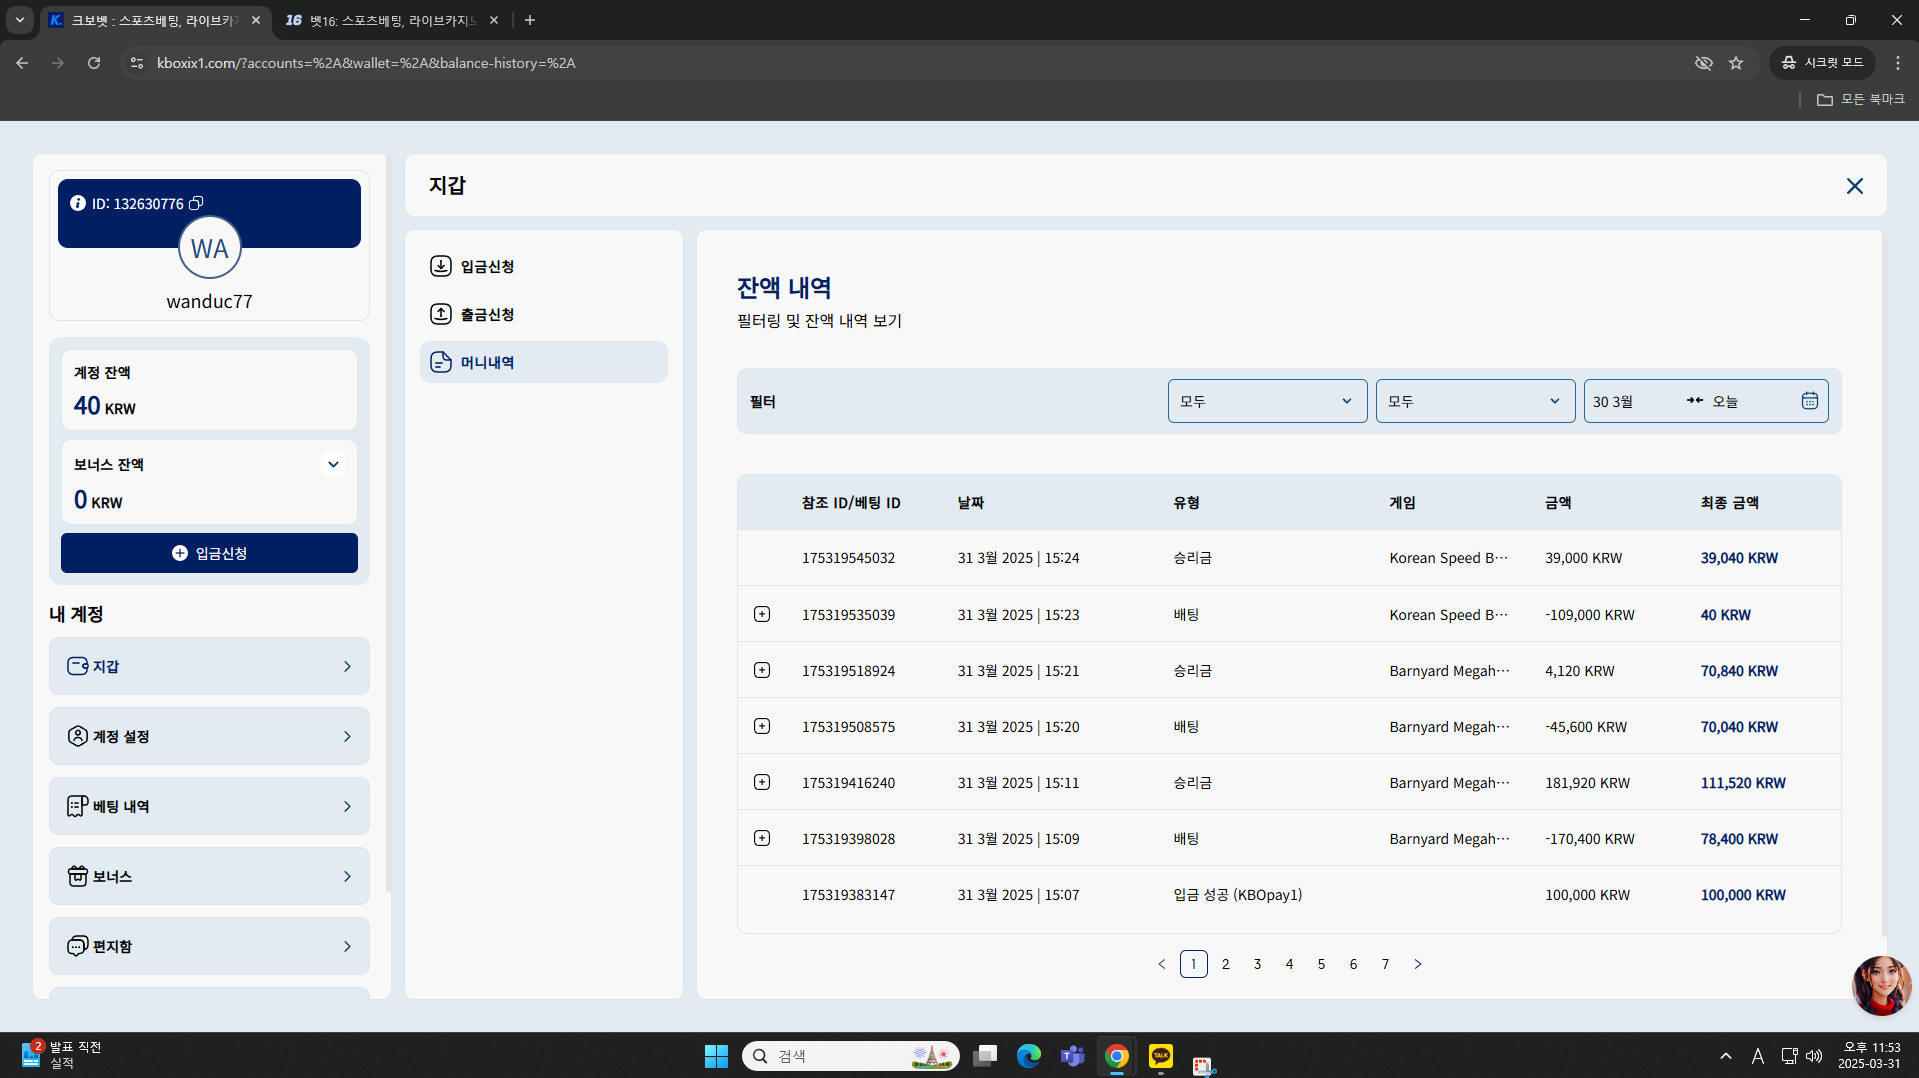Close the 지갑 panel with X
The image size is (1919, 1078).
click(1854, 186)
